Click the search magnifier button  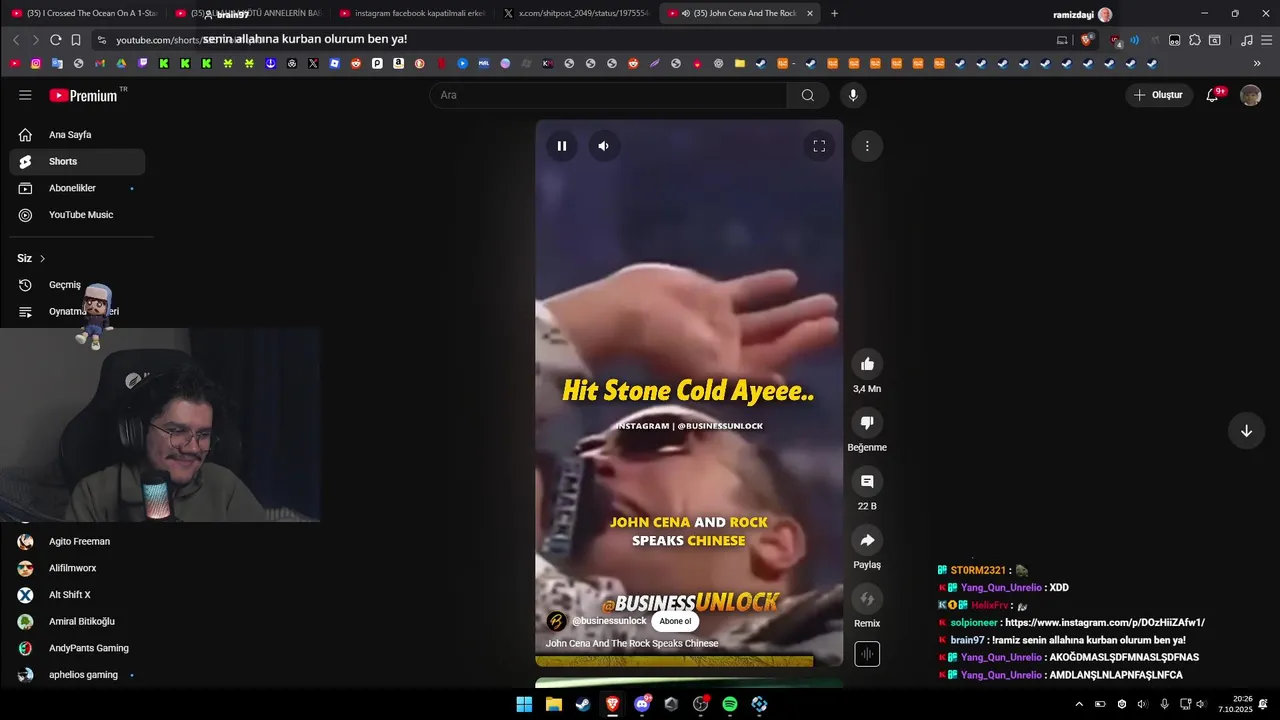[x=807, y=95]
